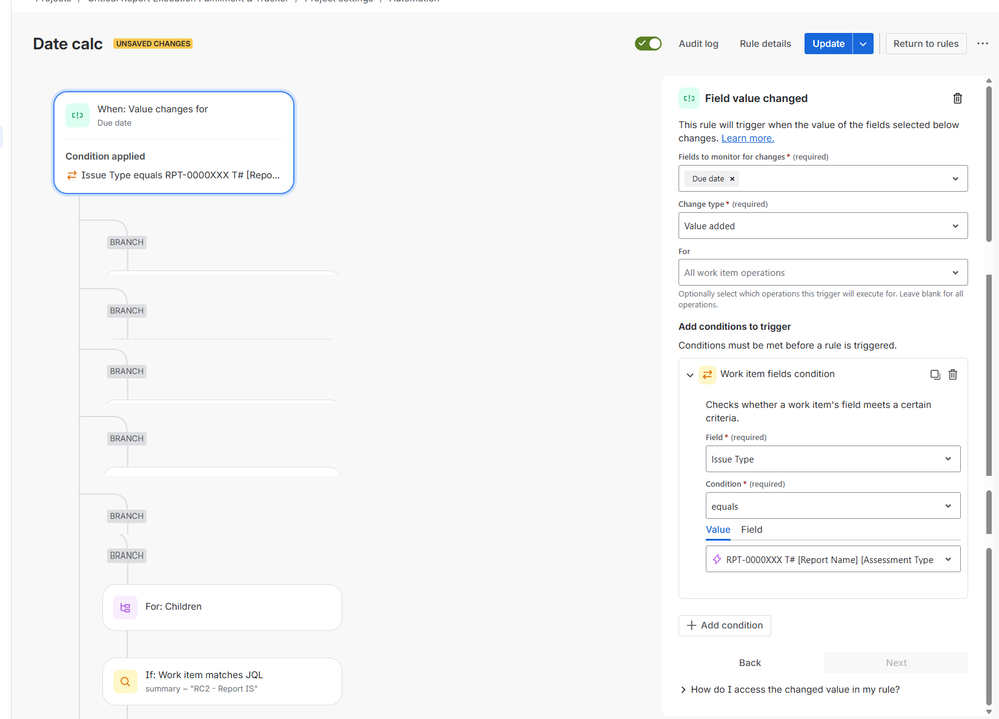Click Add condition button
This screenshot has height=719, width=999.
(724, 625)
